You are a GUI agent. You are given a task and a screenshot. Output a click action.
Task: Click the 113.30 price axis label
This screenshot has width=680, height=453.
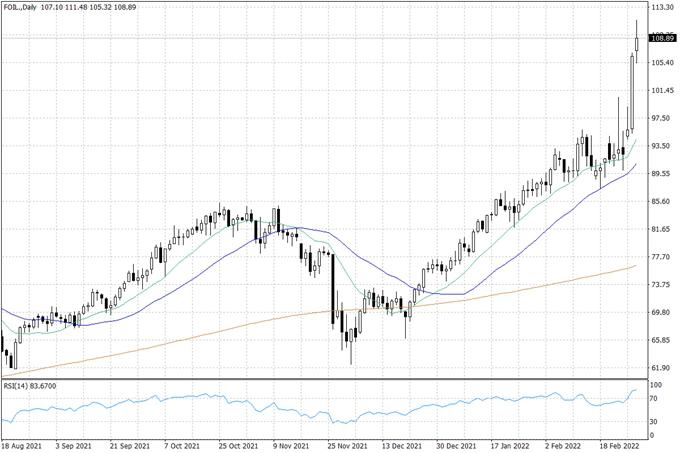(x=660, y=7)
